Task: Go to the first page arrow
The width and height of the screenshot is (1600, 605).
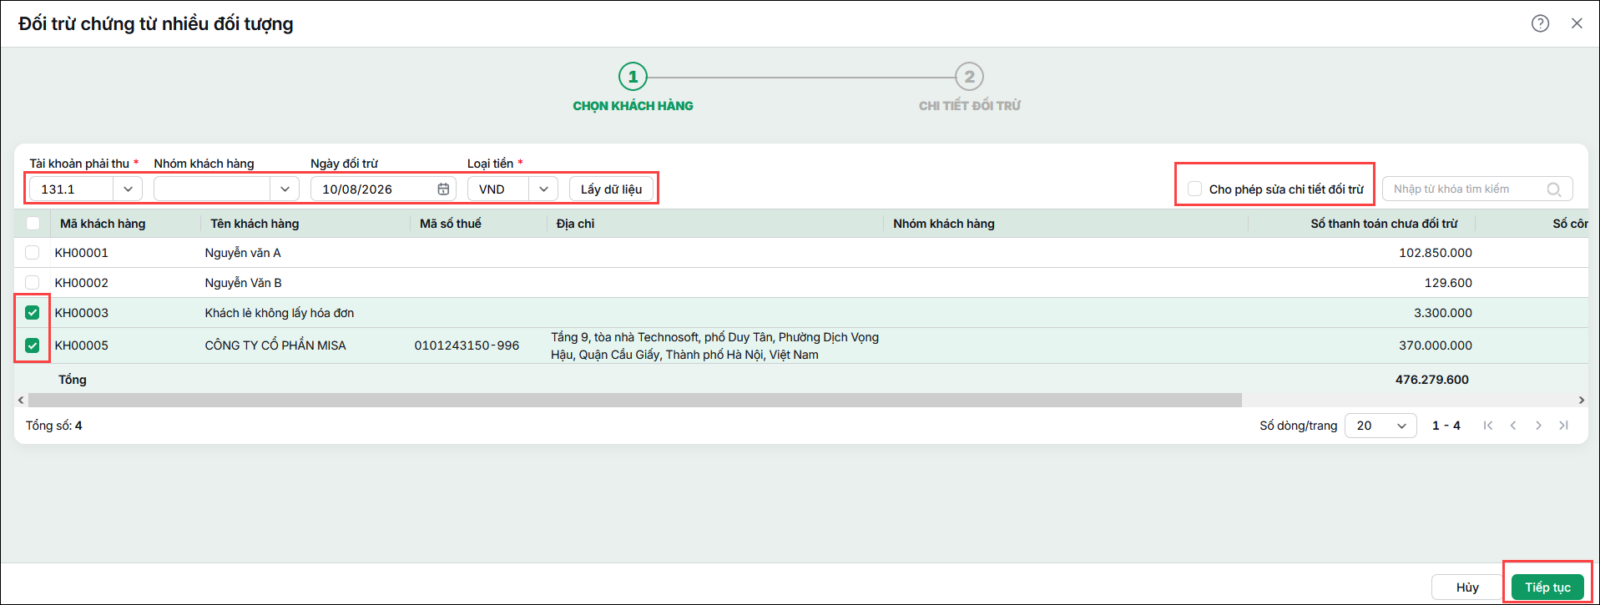Action: click(1488, 425)
